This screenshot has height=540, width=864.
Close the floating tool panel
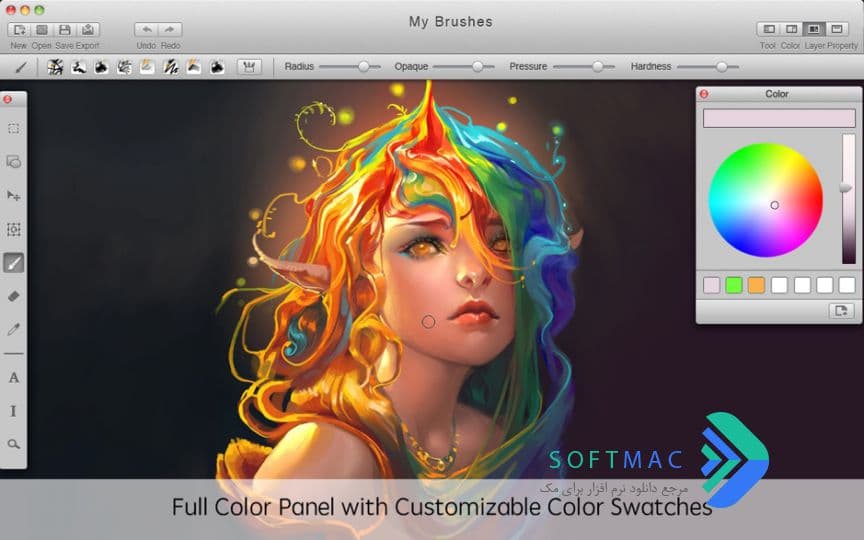8,99
